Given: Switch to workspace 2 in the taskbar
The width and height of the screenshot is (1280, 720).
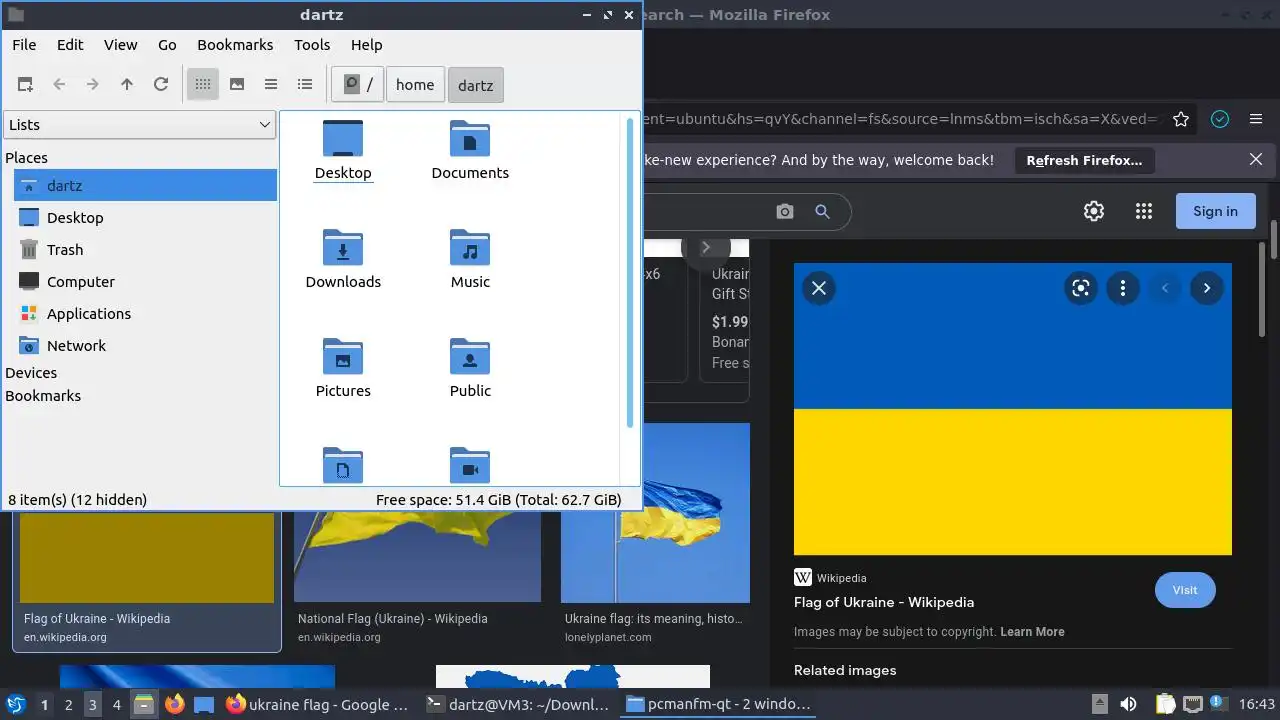Looking at the screenshot, I should pos(69,705).
